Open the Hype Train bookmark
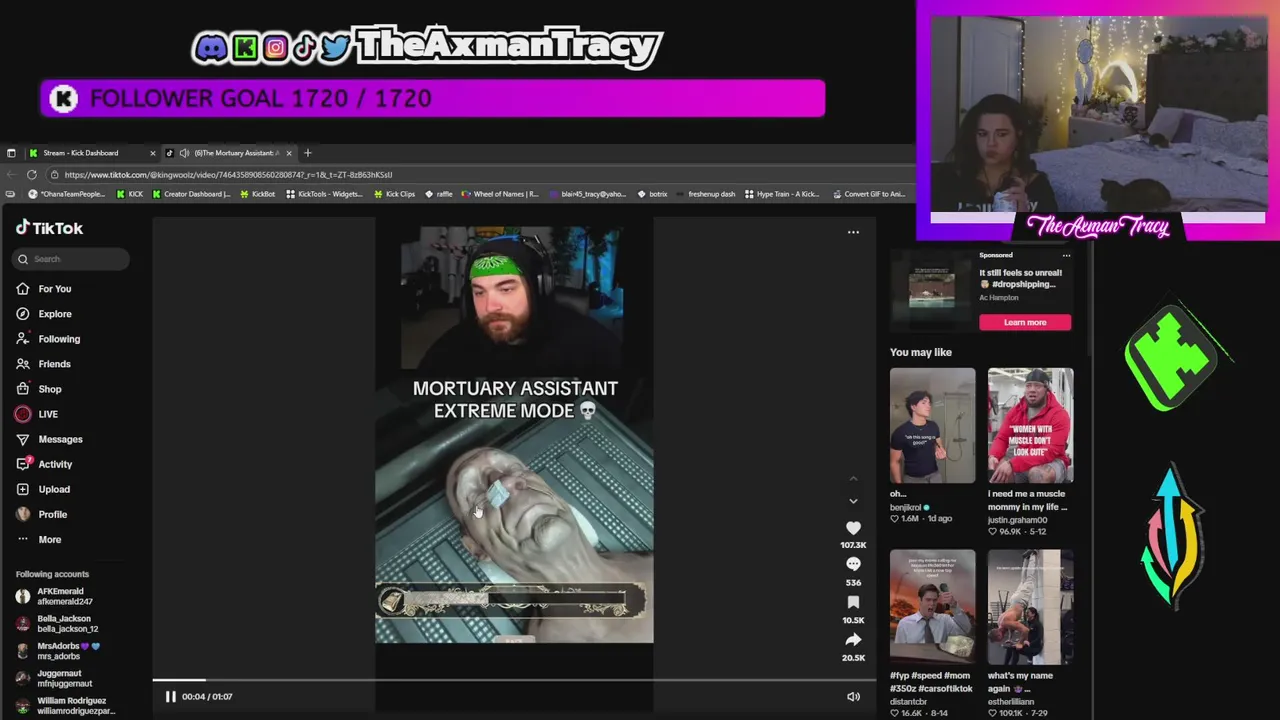The image size is (1280, 720). click(x=782, y=194)
